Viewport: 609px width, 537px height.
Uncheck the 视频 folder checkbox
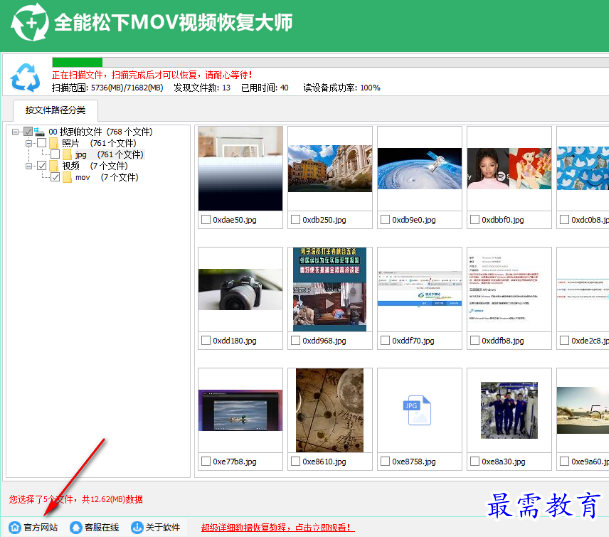pos(42,166)
